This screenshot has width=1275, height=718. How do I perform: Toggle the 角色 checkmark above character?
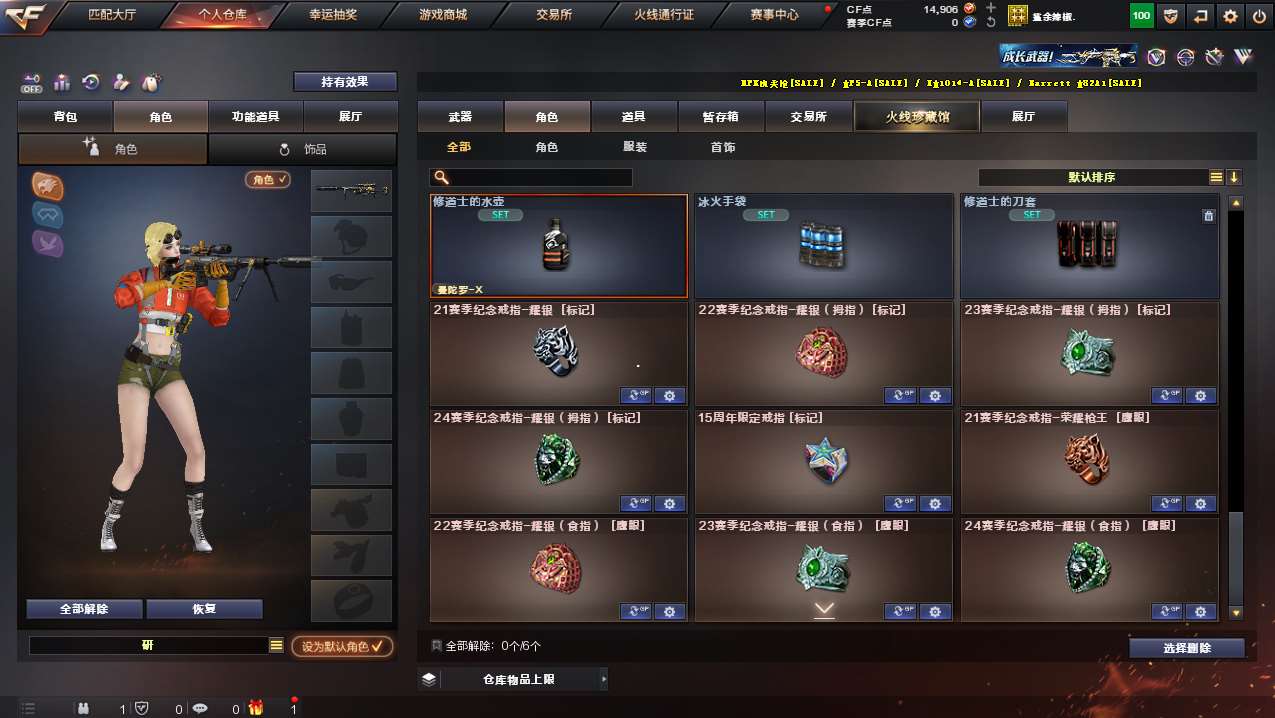pos(268,180)
